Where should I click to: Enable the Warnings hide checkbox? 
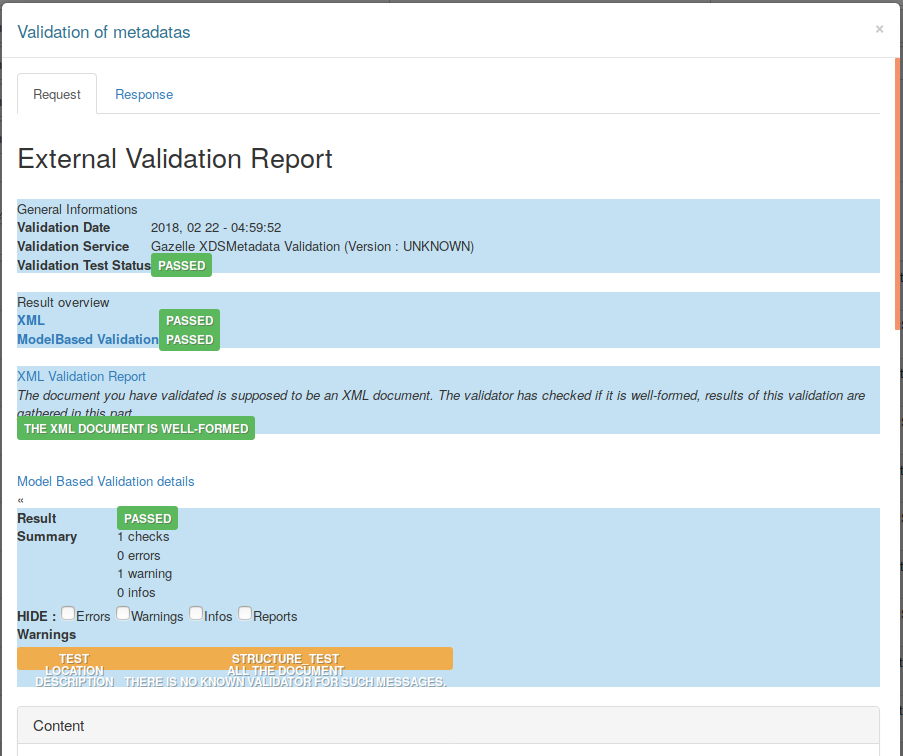coord(123,613)
